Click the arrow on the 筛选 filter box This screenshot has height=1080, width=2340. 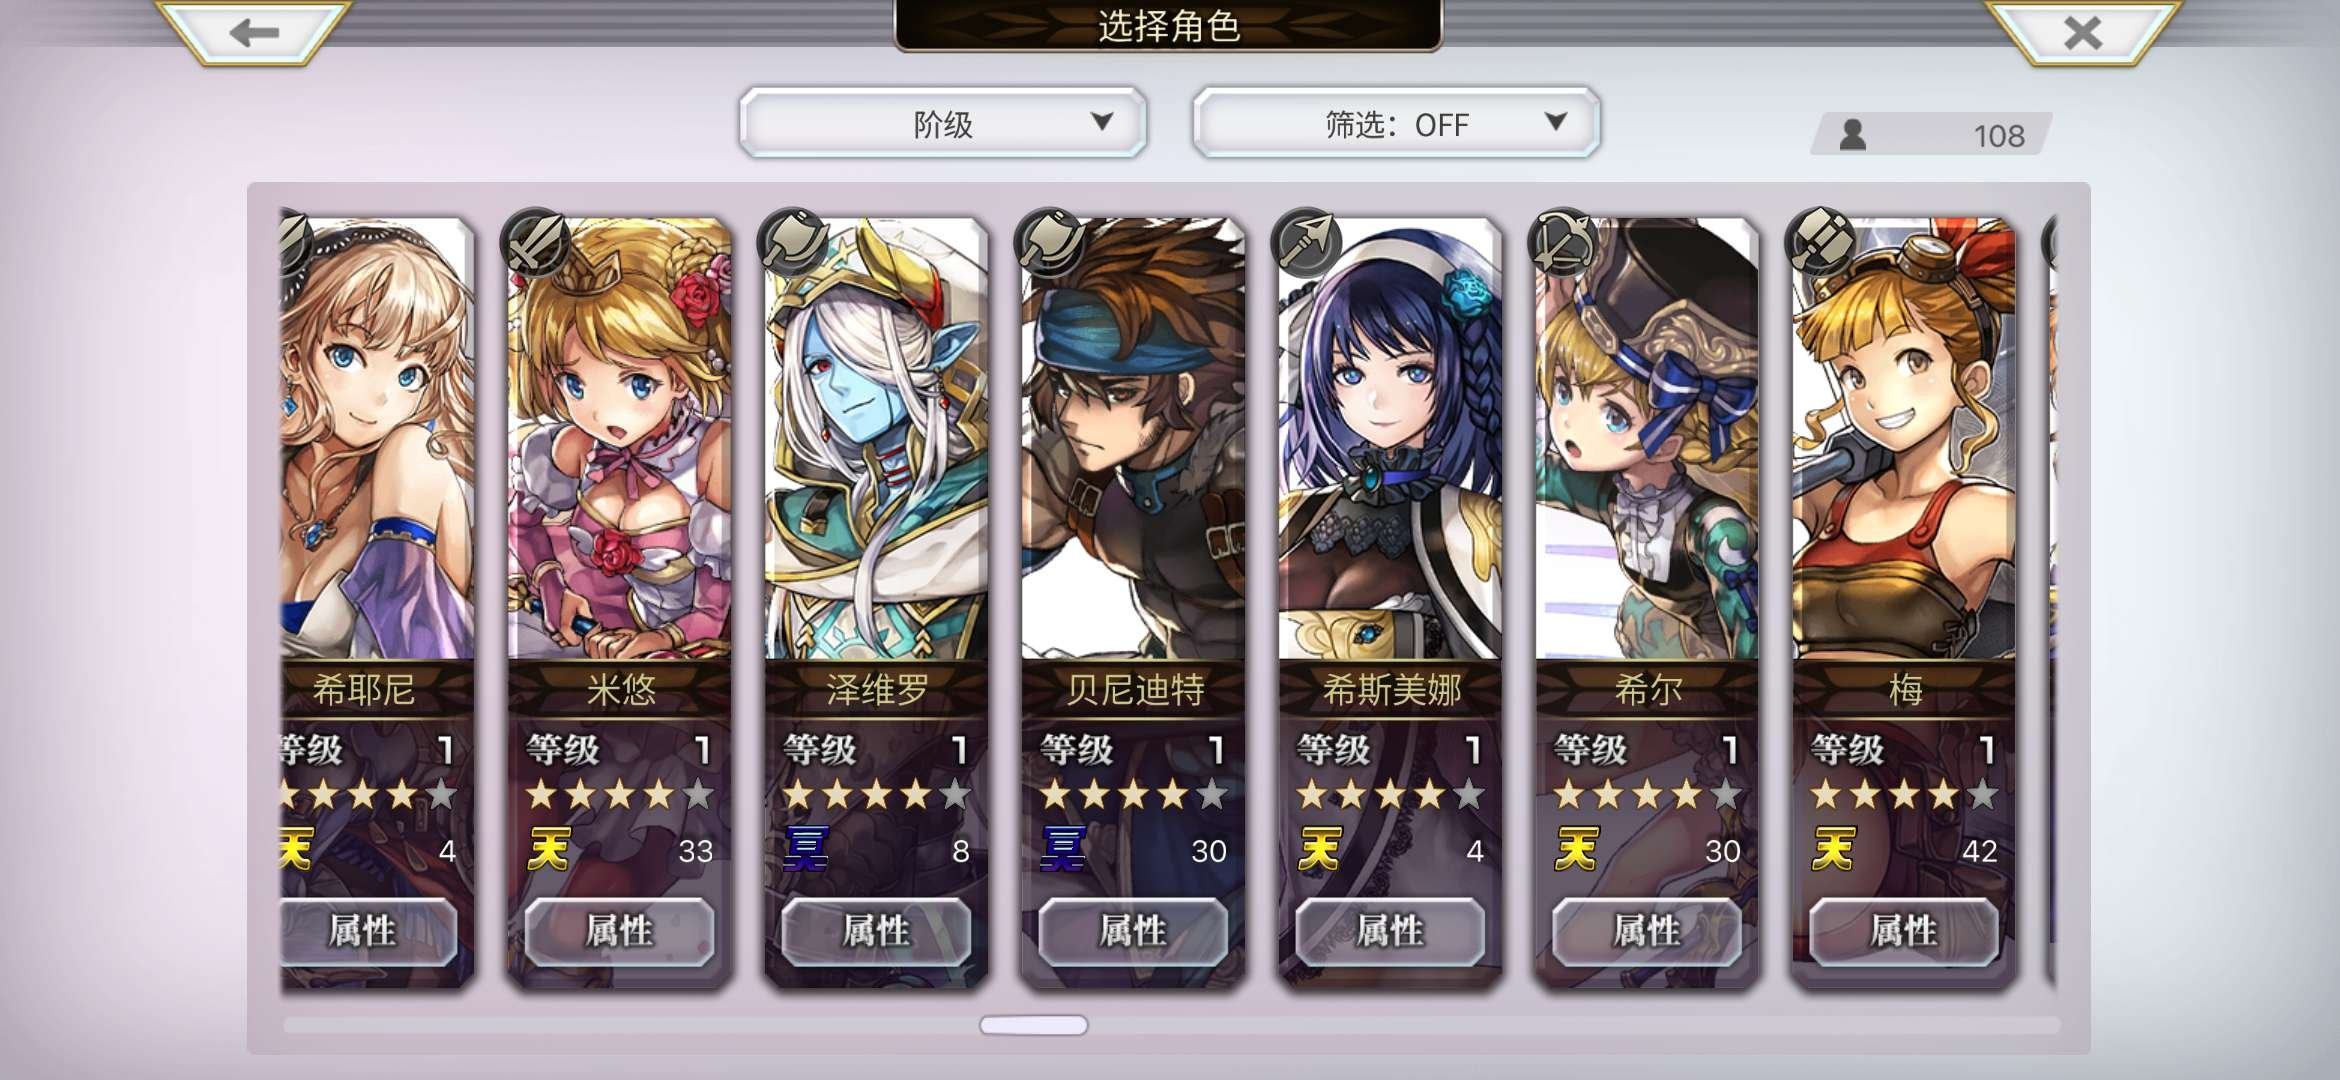[x=1555, y=122]
